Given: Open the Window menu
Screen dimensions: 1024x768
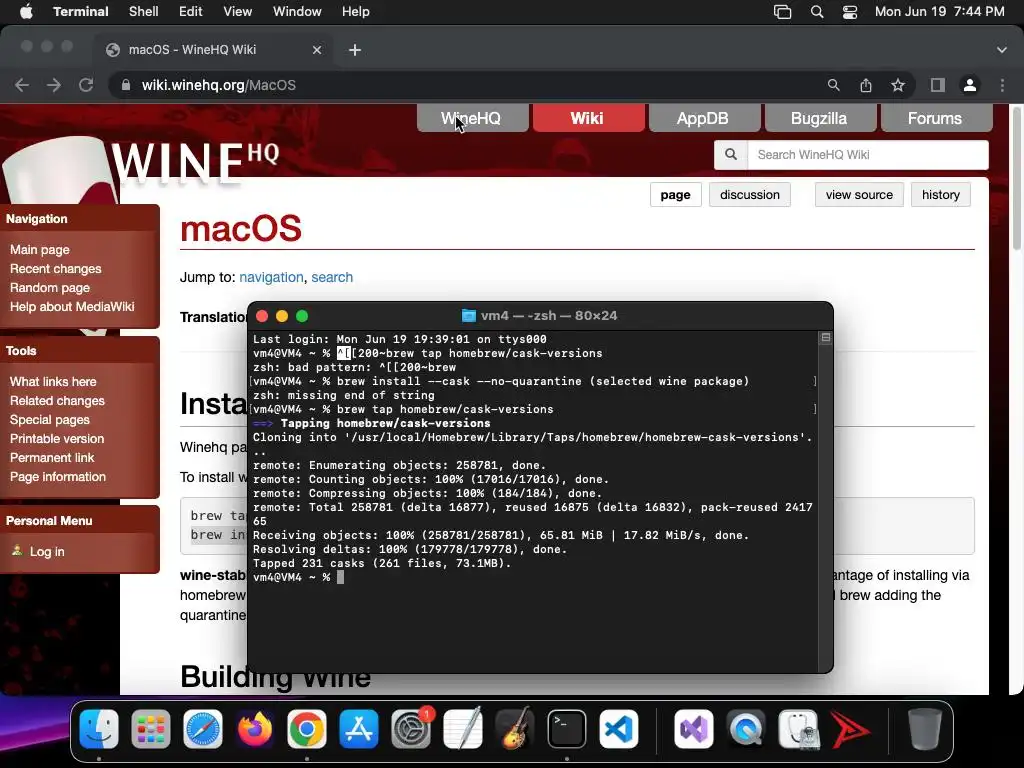Looking at the screenshot, I should pos(297,12).
